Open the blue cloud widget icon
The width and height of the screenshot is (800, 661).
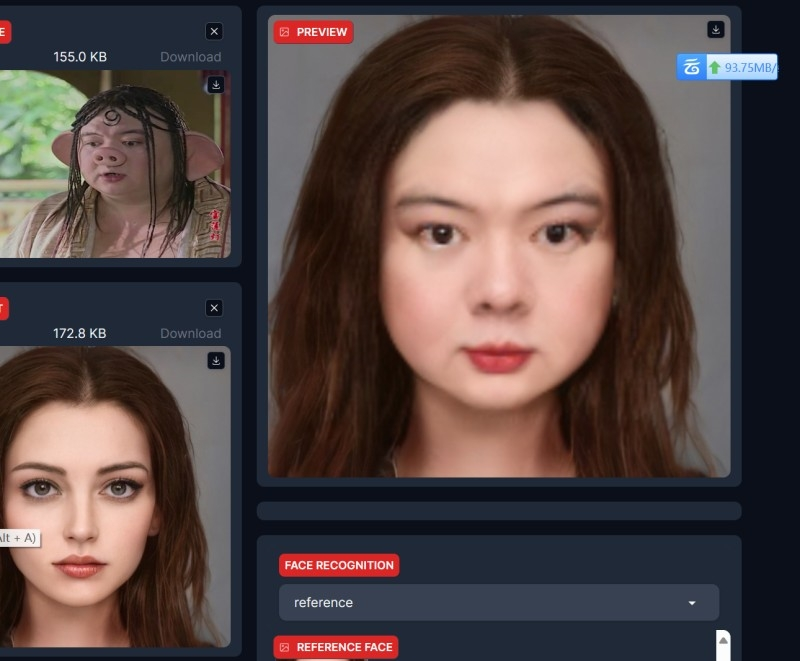coord(691,67)
